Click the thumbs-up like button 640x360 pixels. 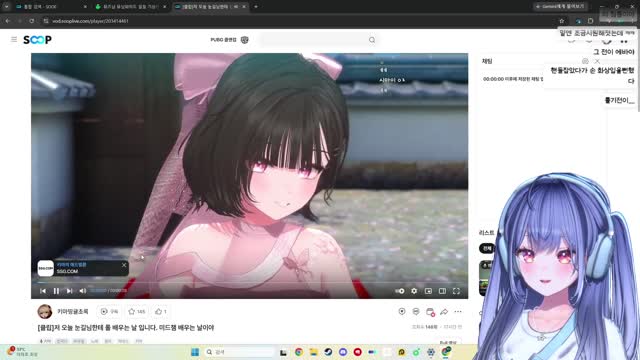[x=161, y=311]
